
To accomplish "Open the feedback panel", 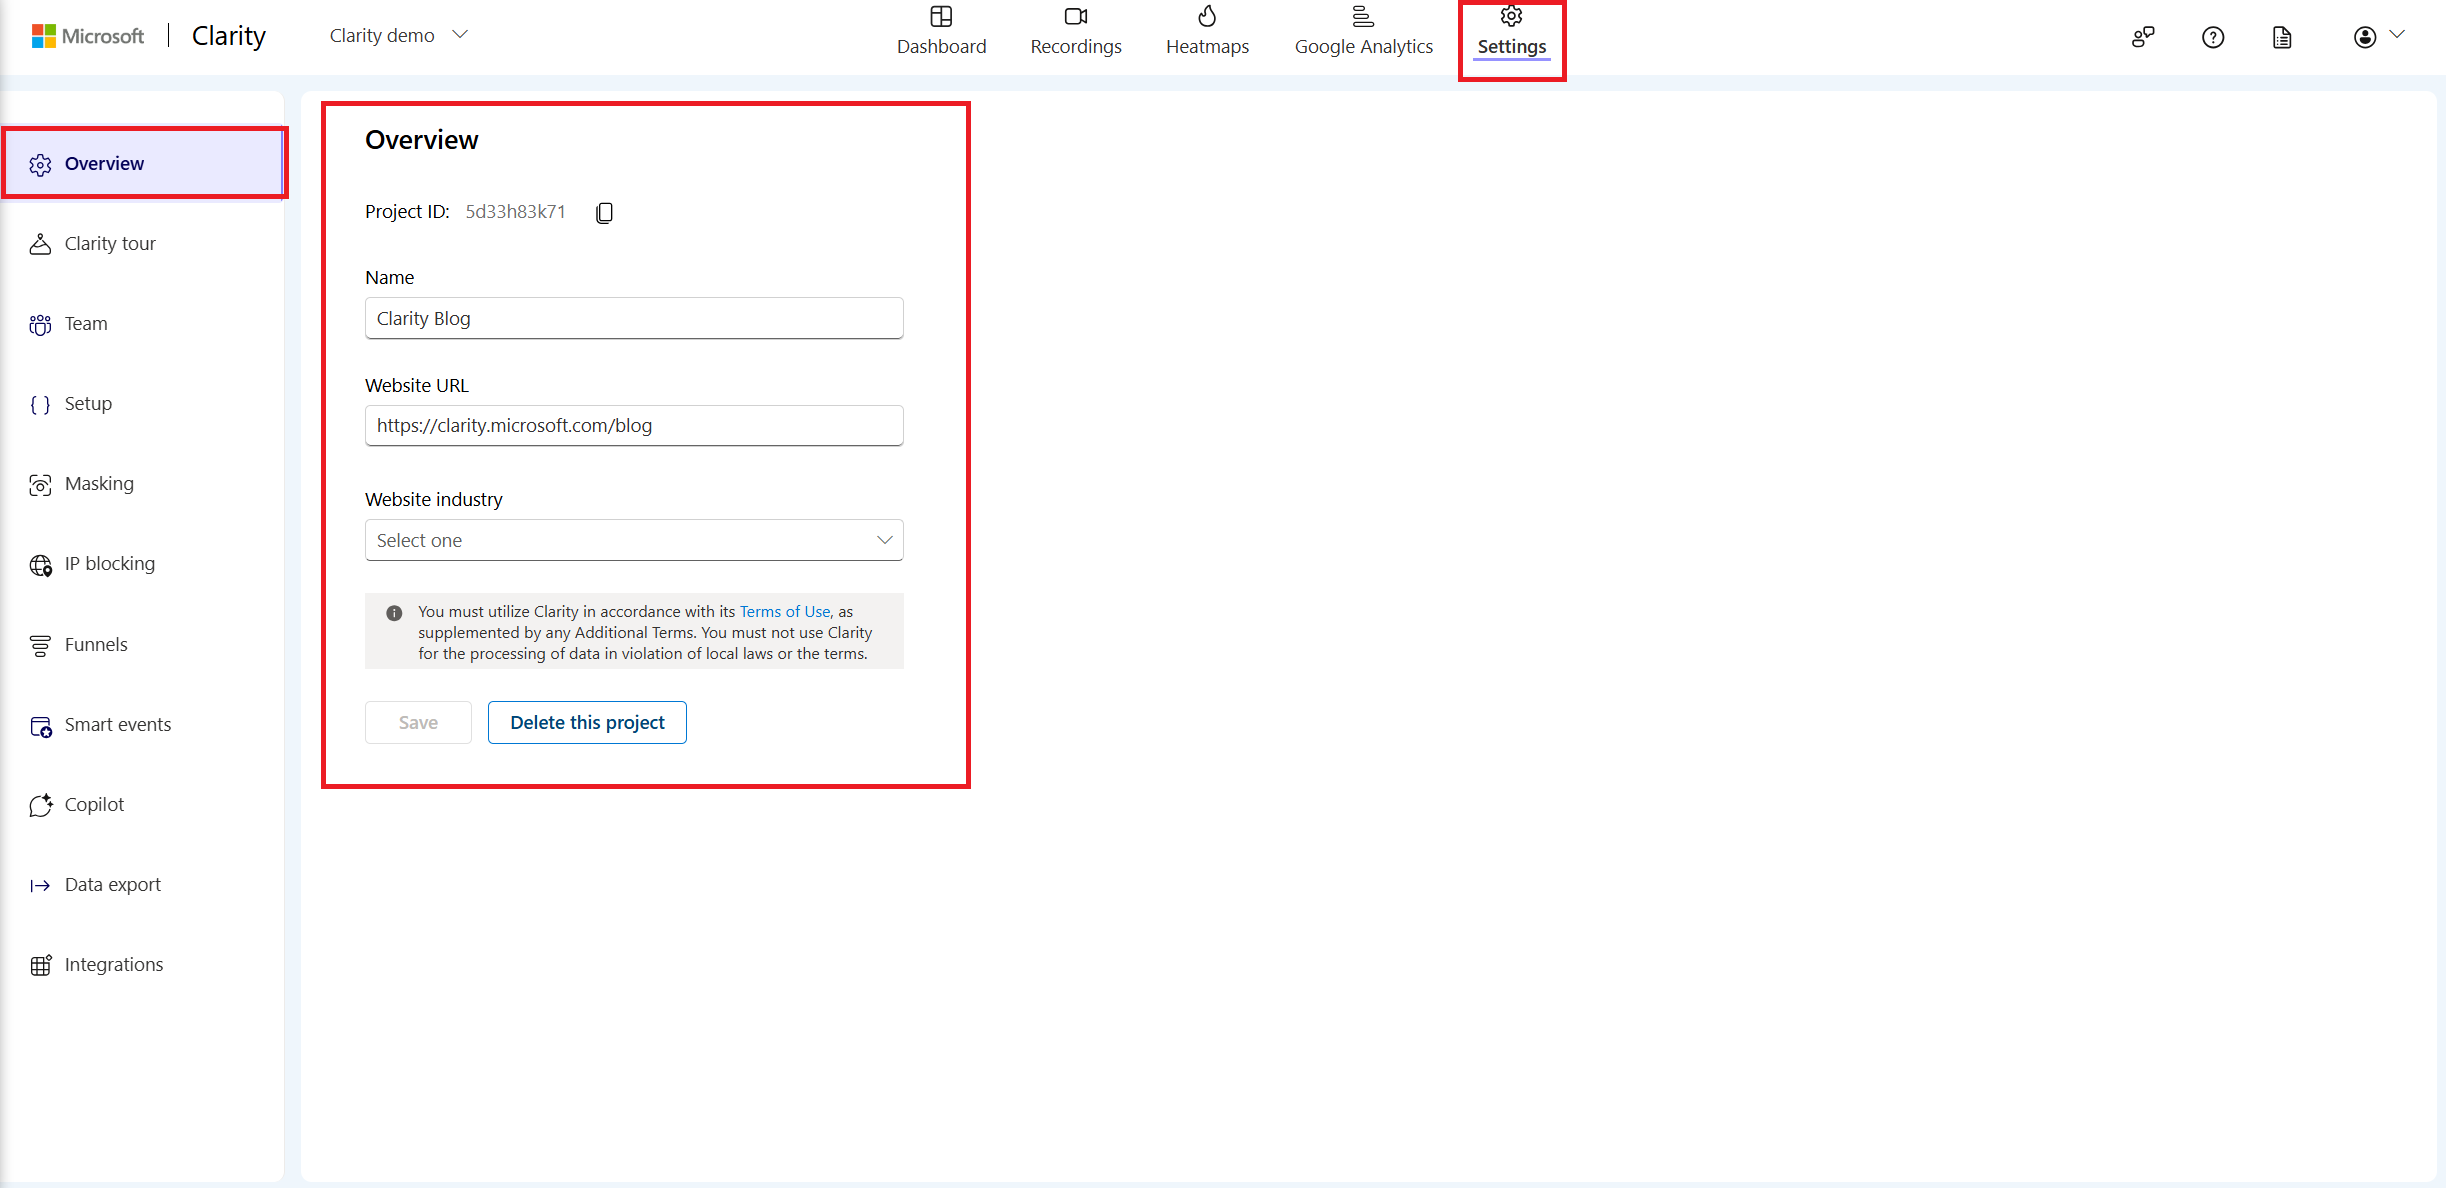I will [x=2143, y=37].
